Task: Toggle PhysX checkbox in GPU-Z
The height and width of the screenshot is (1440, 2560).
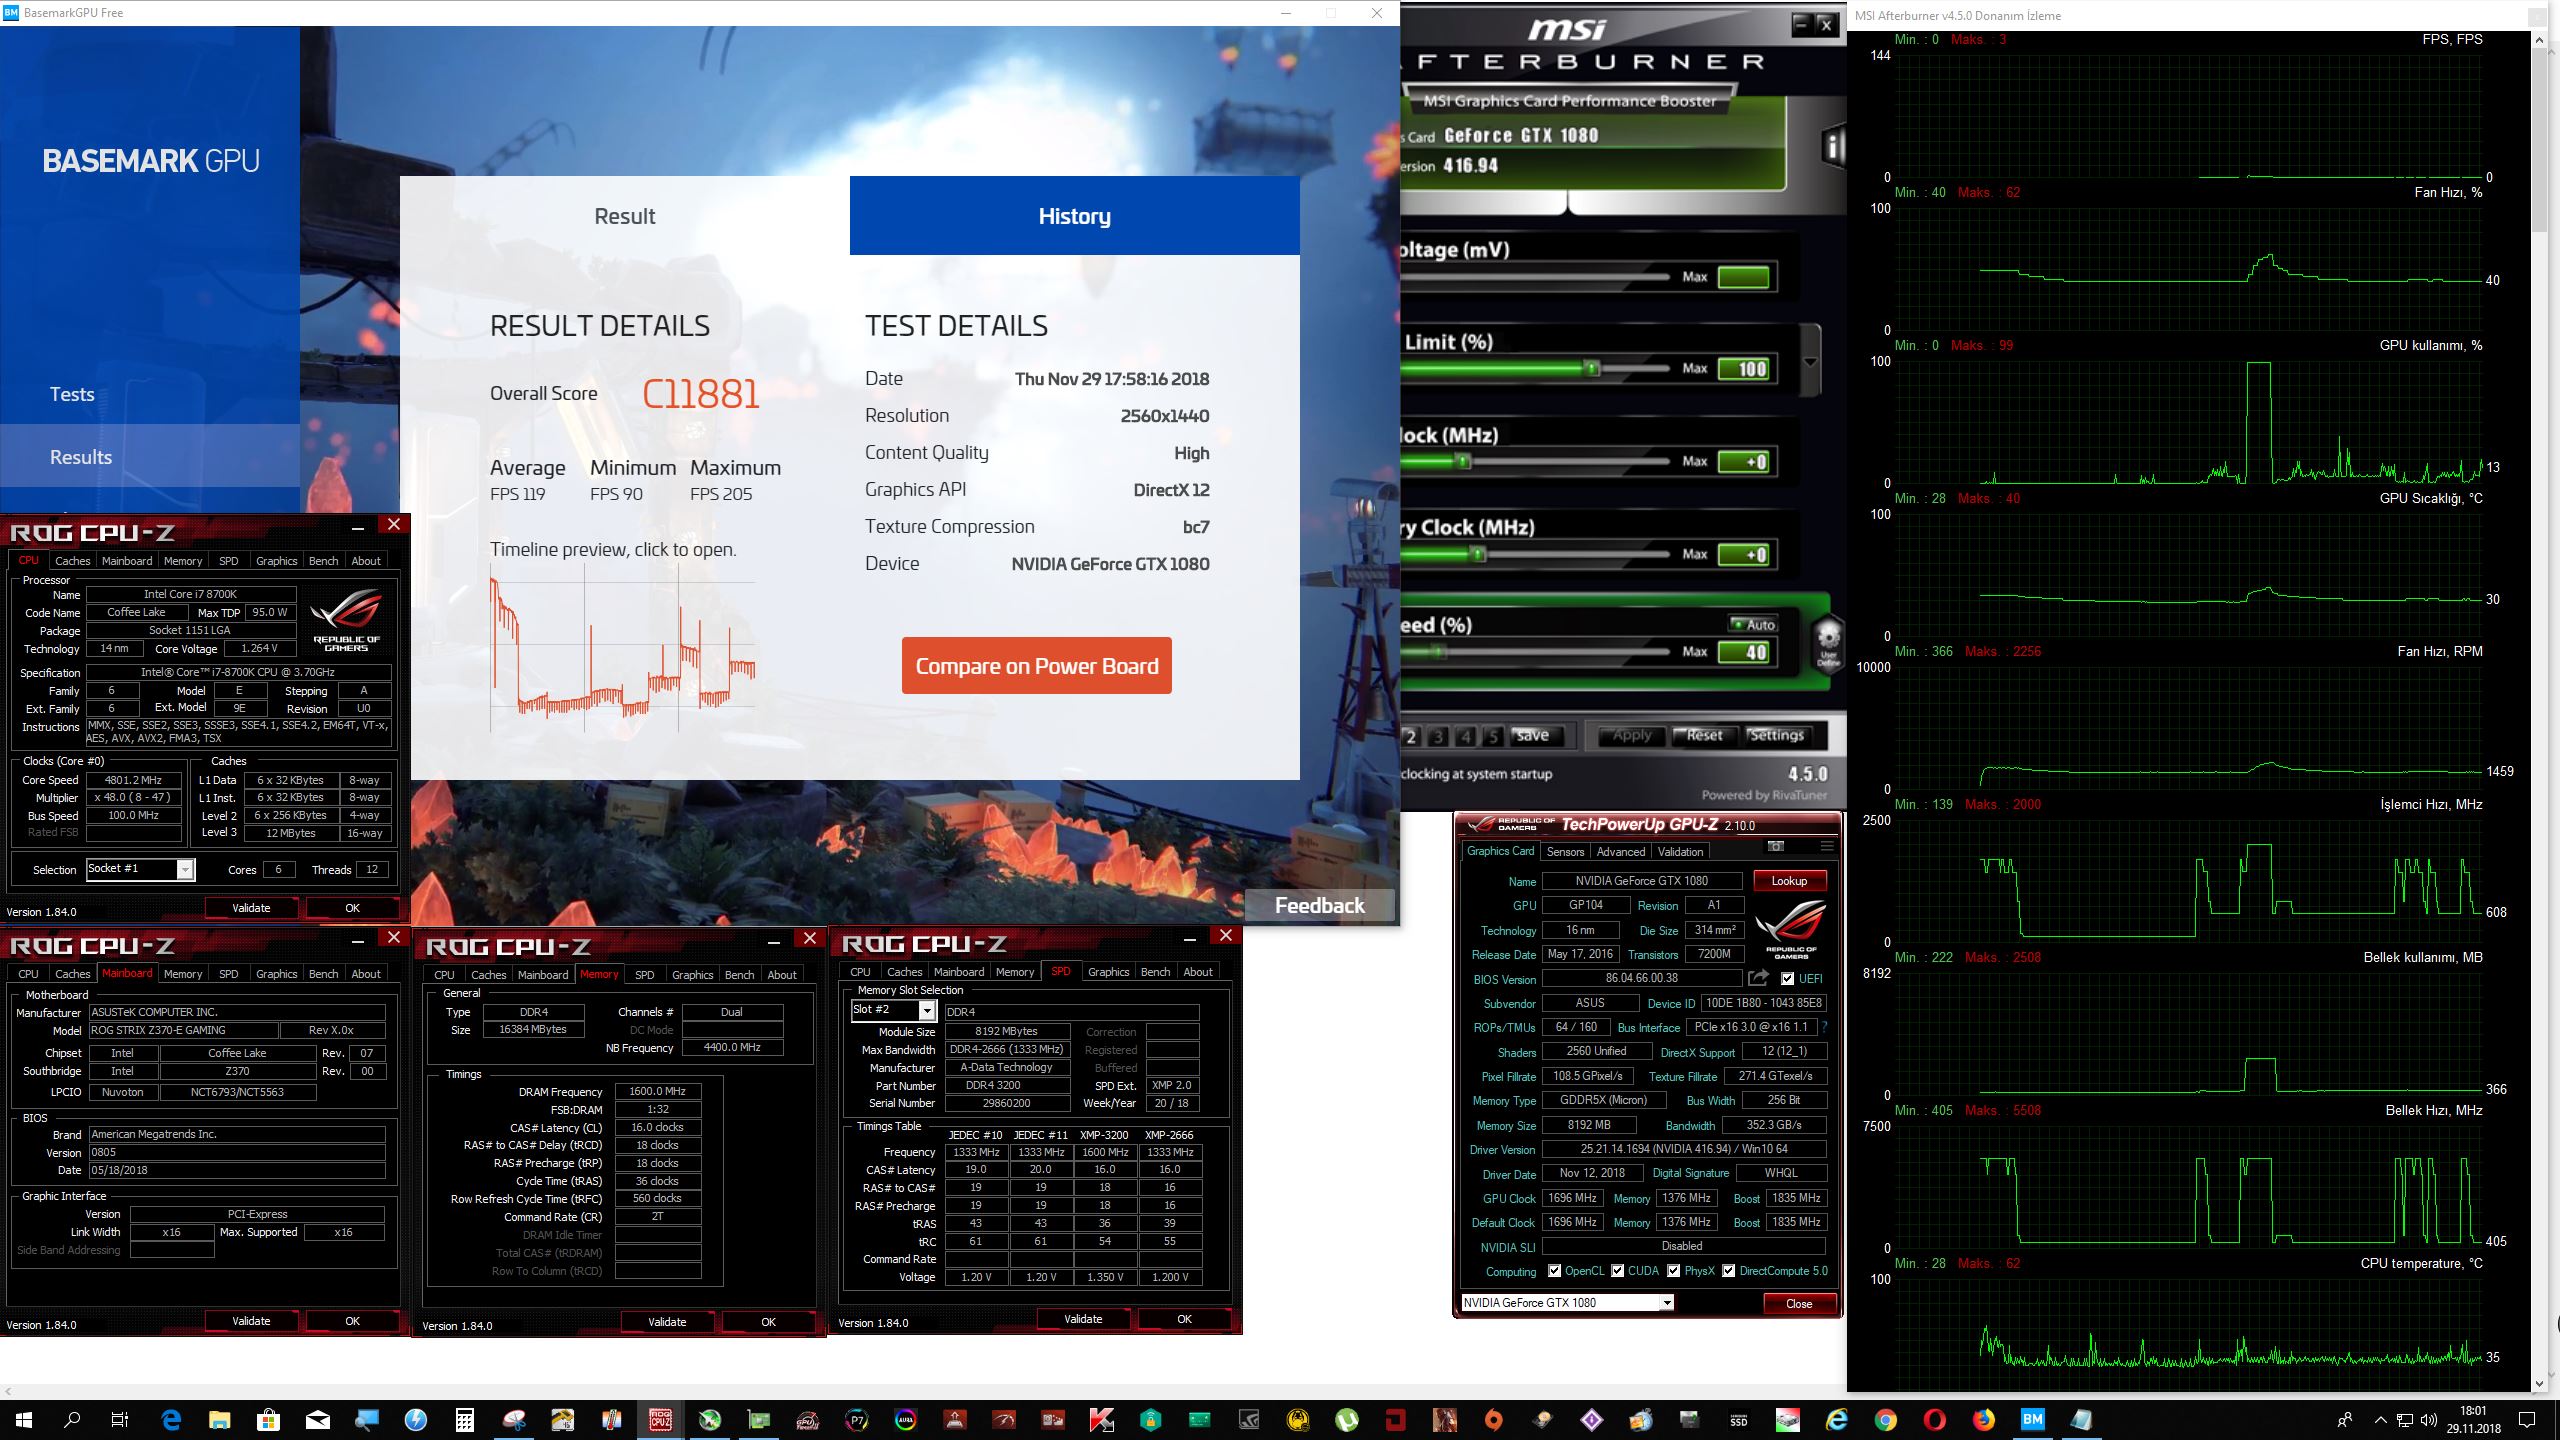Action: (x=1673, y=1271)
